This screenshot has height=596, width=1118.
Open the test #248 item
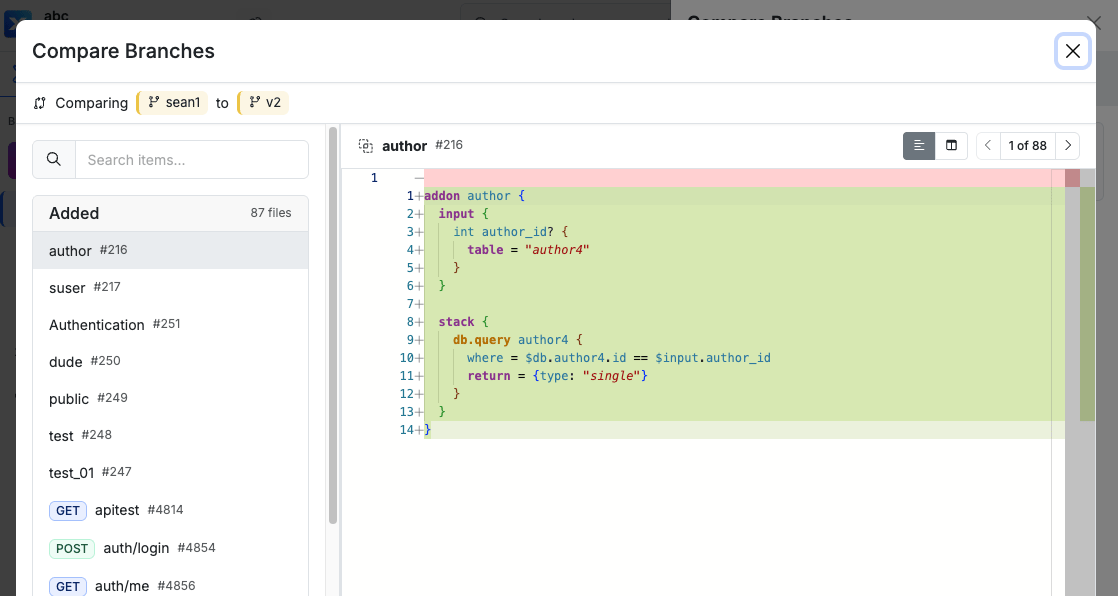pos(170,436)
